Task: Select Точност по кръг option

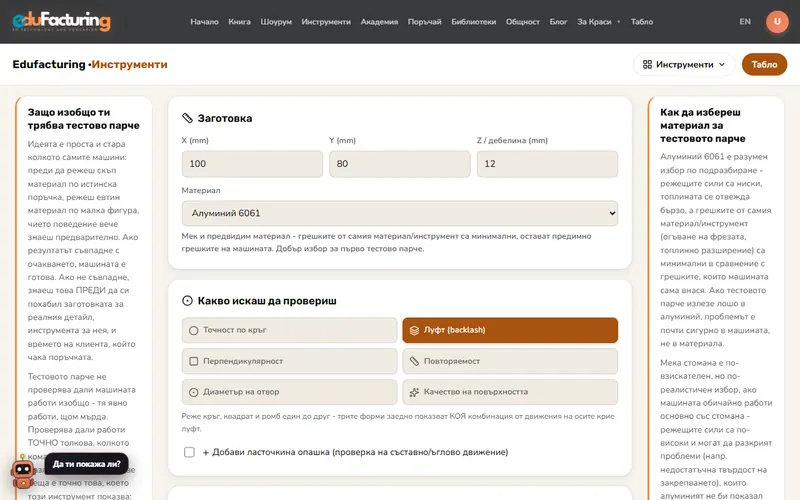Action: [289, 330]
